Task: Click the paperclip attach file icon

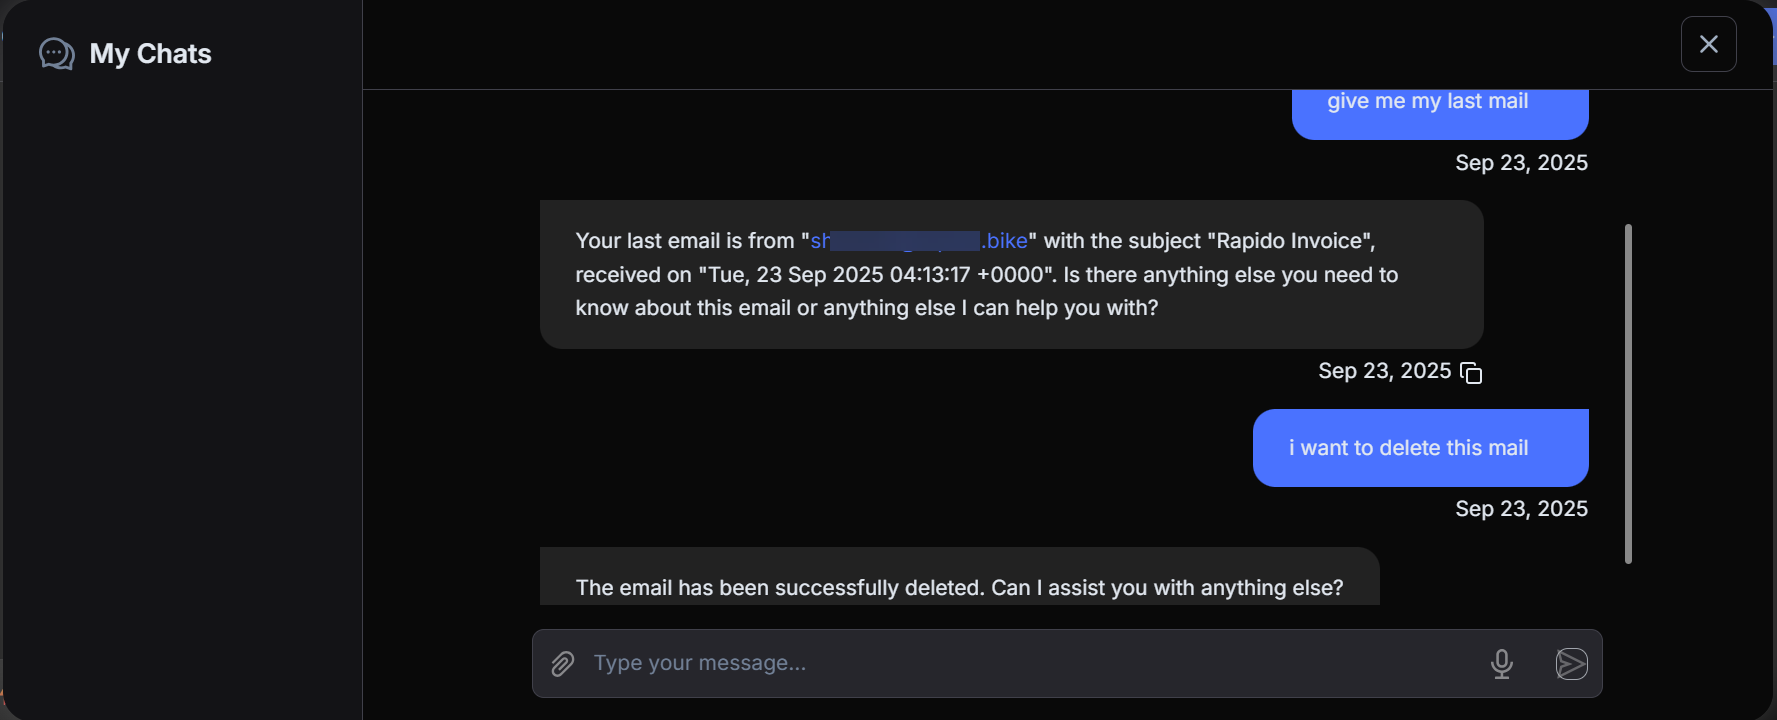Action: click(563, 664)
